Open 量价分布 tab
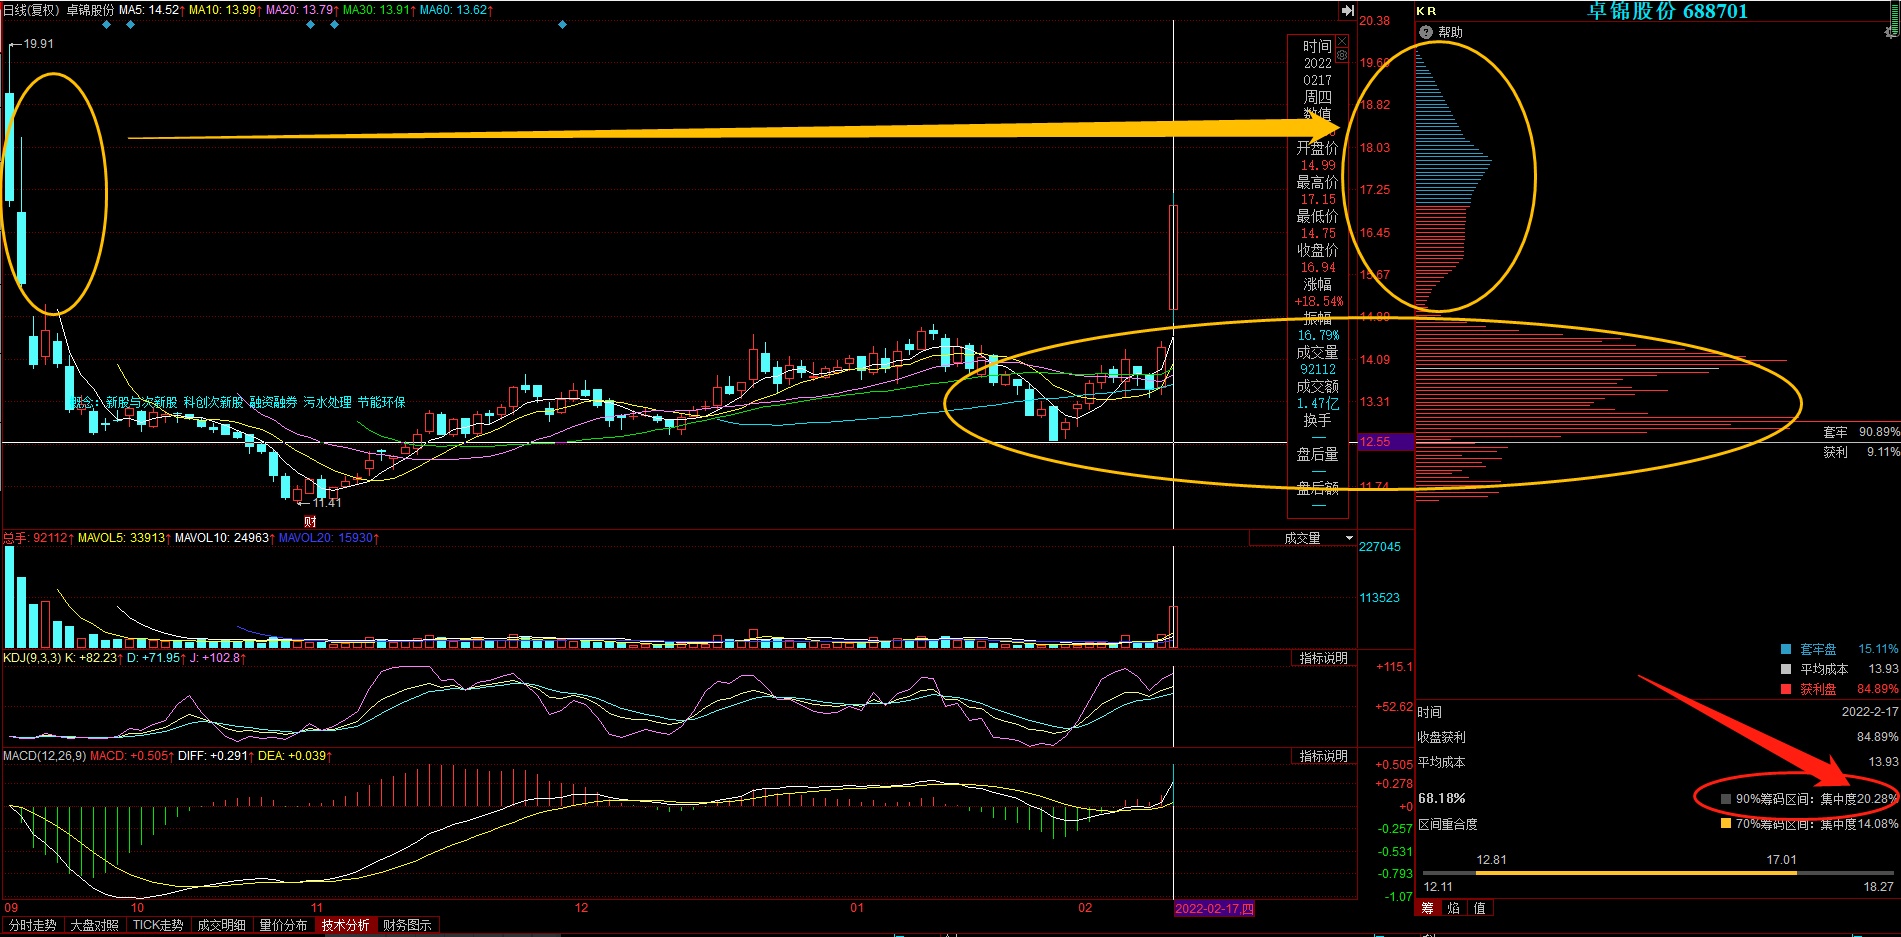This screenshot has width=1901, height=937. (x=284, y=925)
